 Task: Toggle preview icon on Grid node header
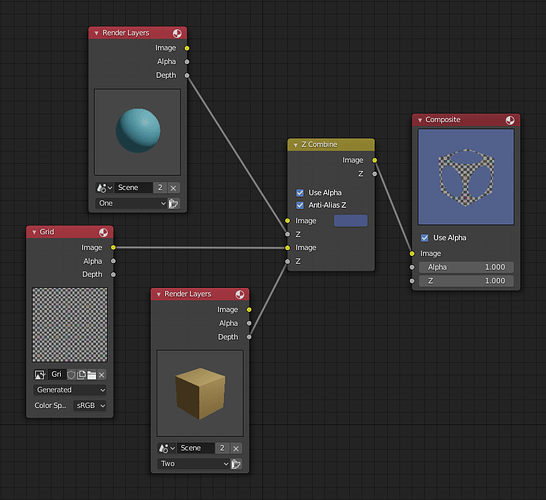click(103, 233)
